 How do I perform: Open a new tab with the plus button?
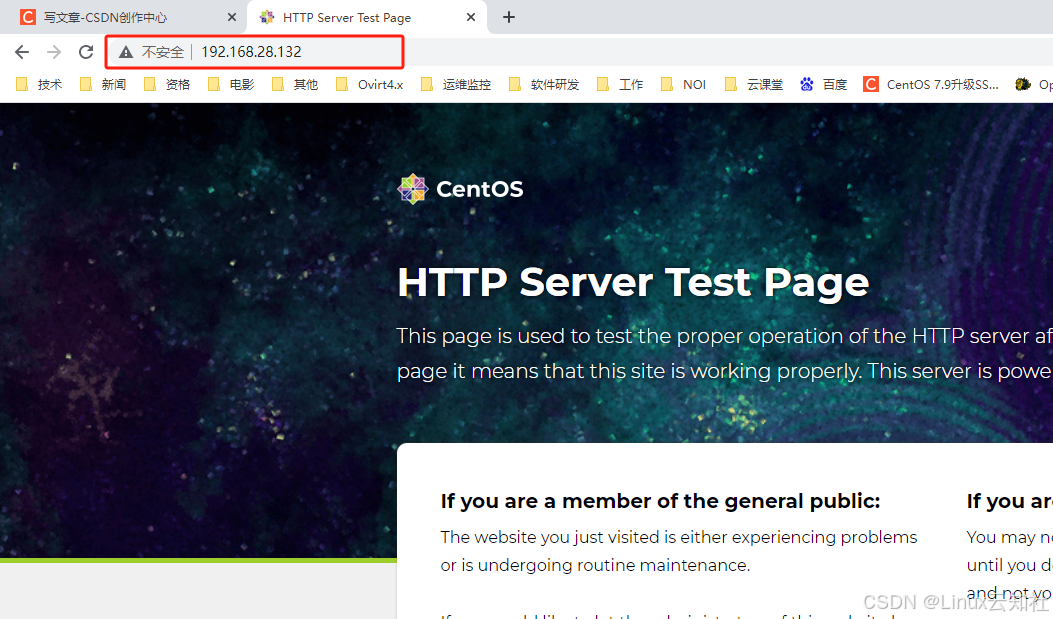[x=509, y=17]
